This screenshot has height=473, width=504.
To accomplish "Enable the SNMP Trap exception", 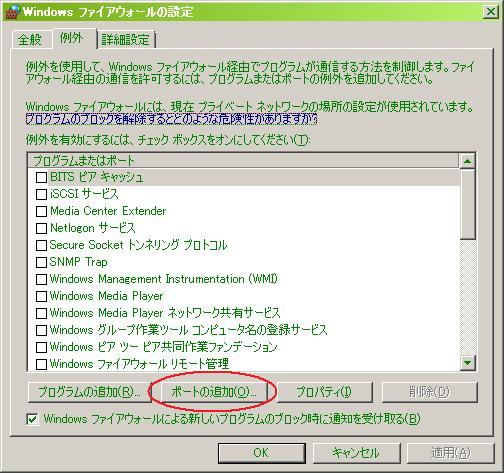I will tap(41, 262).
